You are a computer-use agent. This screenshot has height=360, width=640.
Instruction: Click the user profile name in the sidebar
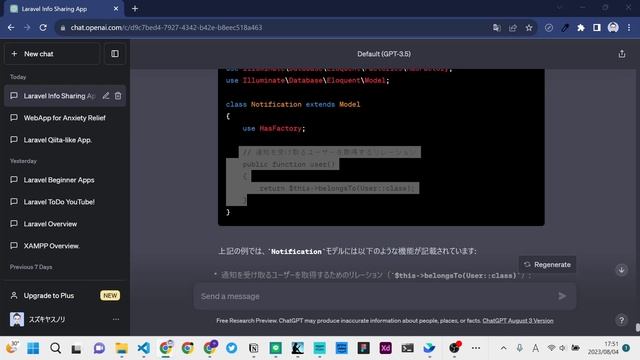coord(47,320)
